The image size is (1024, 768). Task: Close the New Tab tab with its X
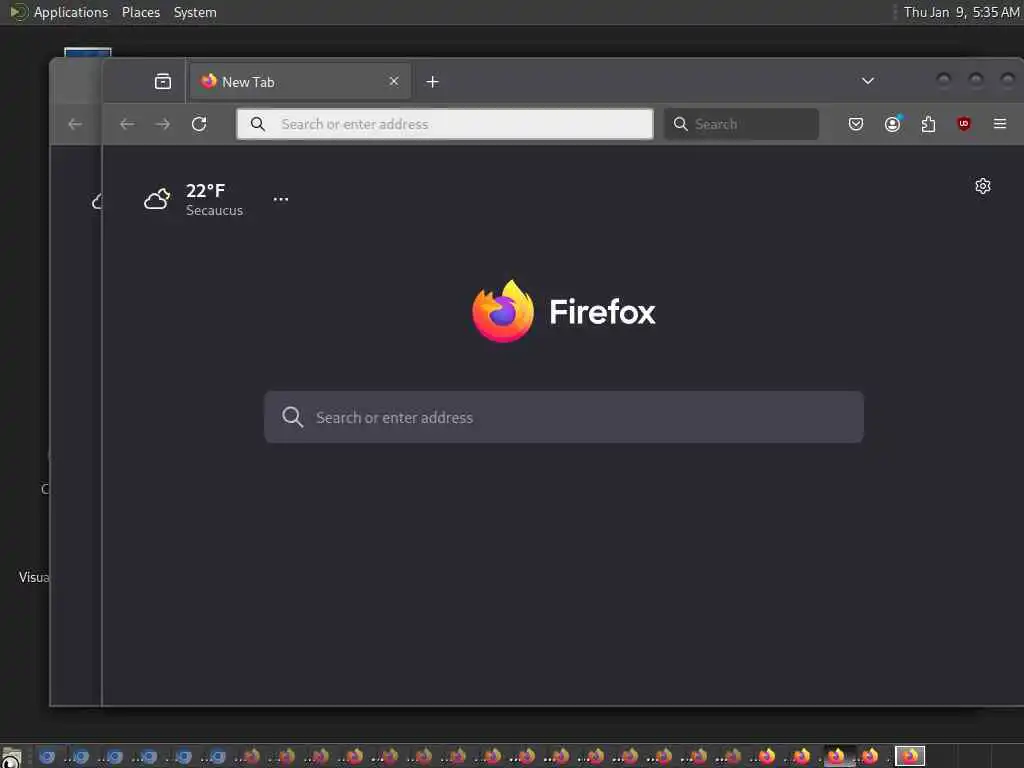coord(394,82)
